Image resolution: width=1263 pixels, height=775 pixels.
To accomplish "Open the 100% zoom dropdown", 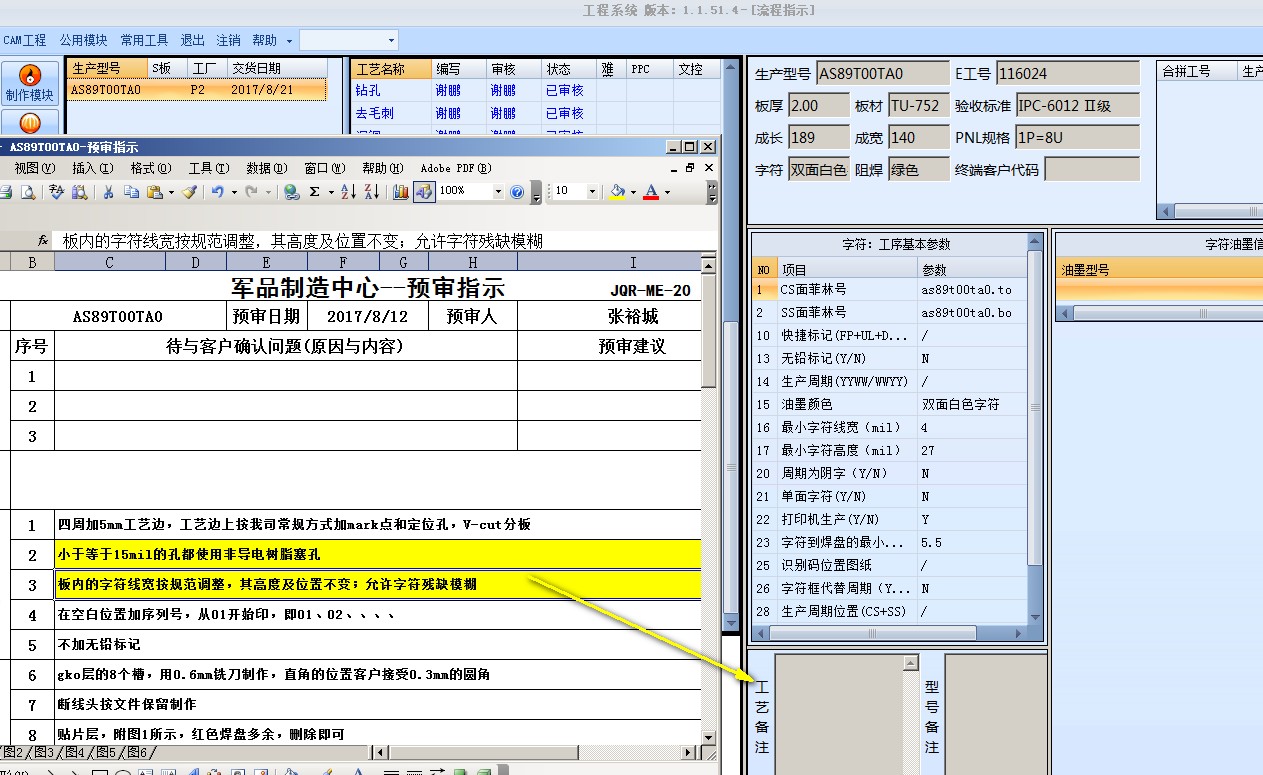I will [498, 191].
